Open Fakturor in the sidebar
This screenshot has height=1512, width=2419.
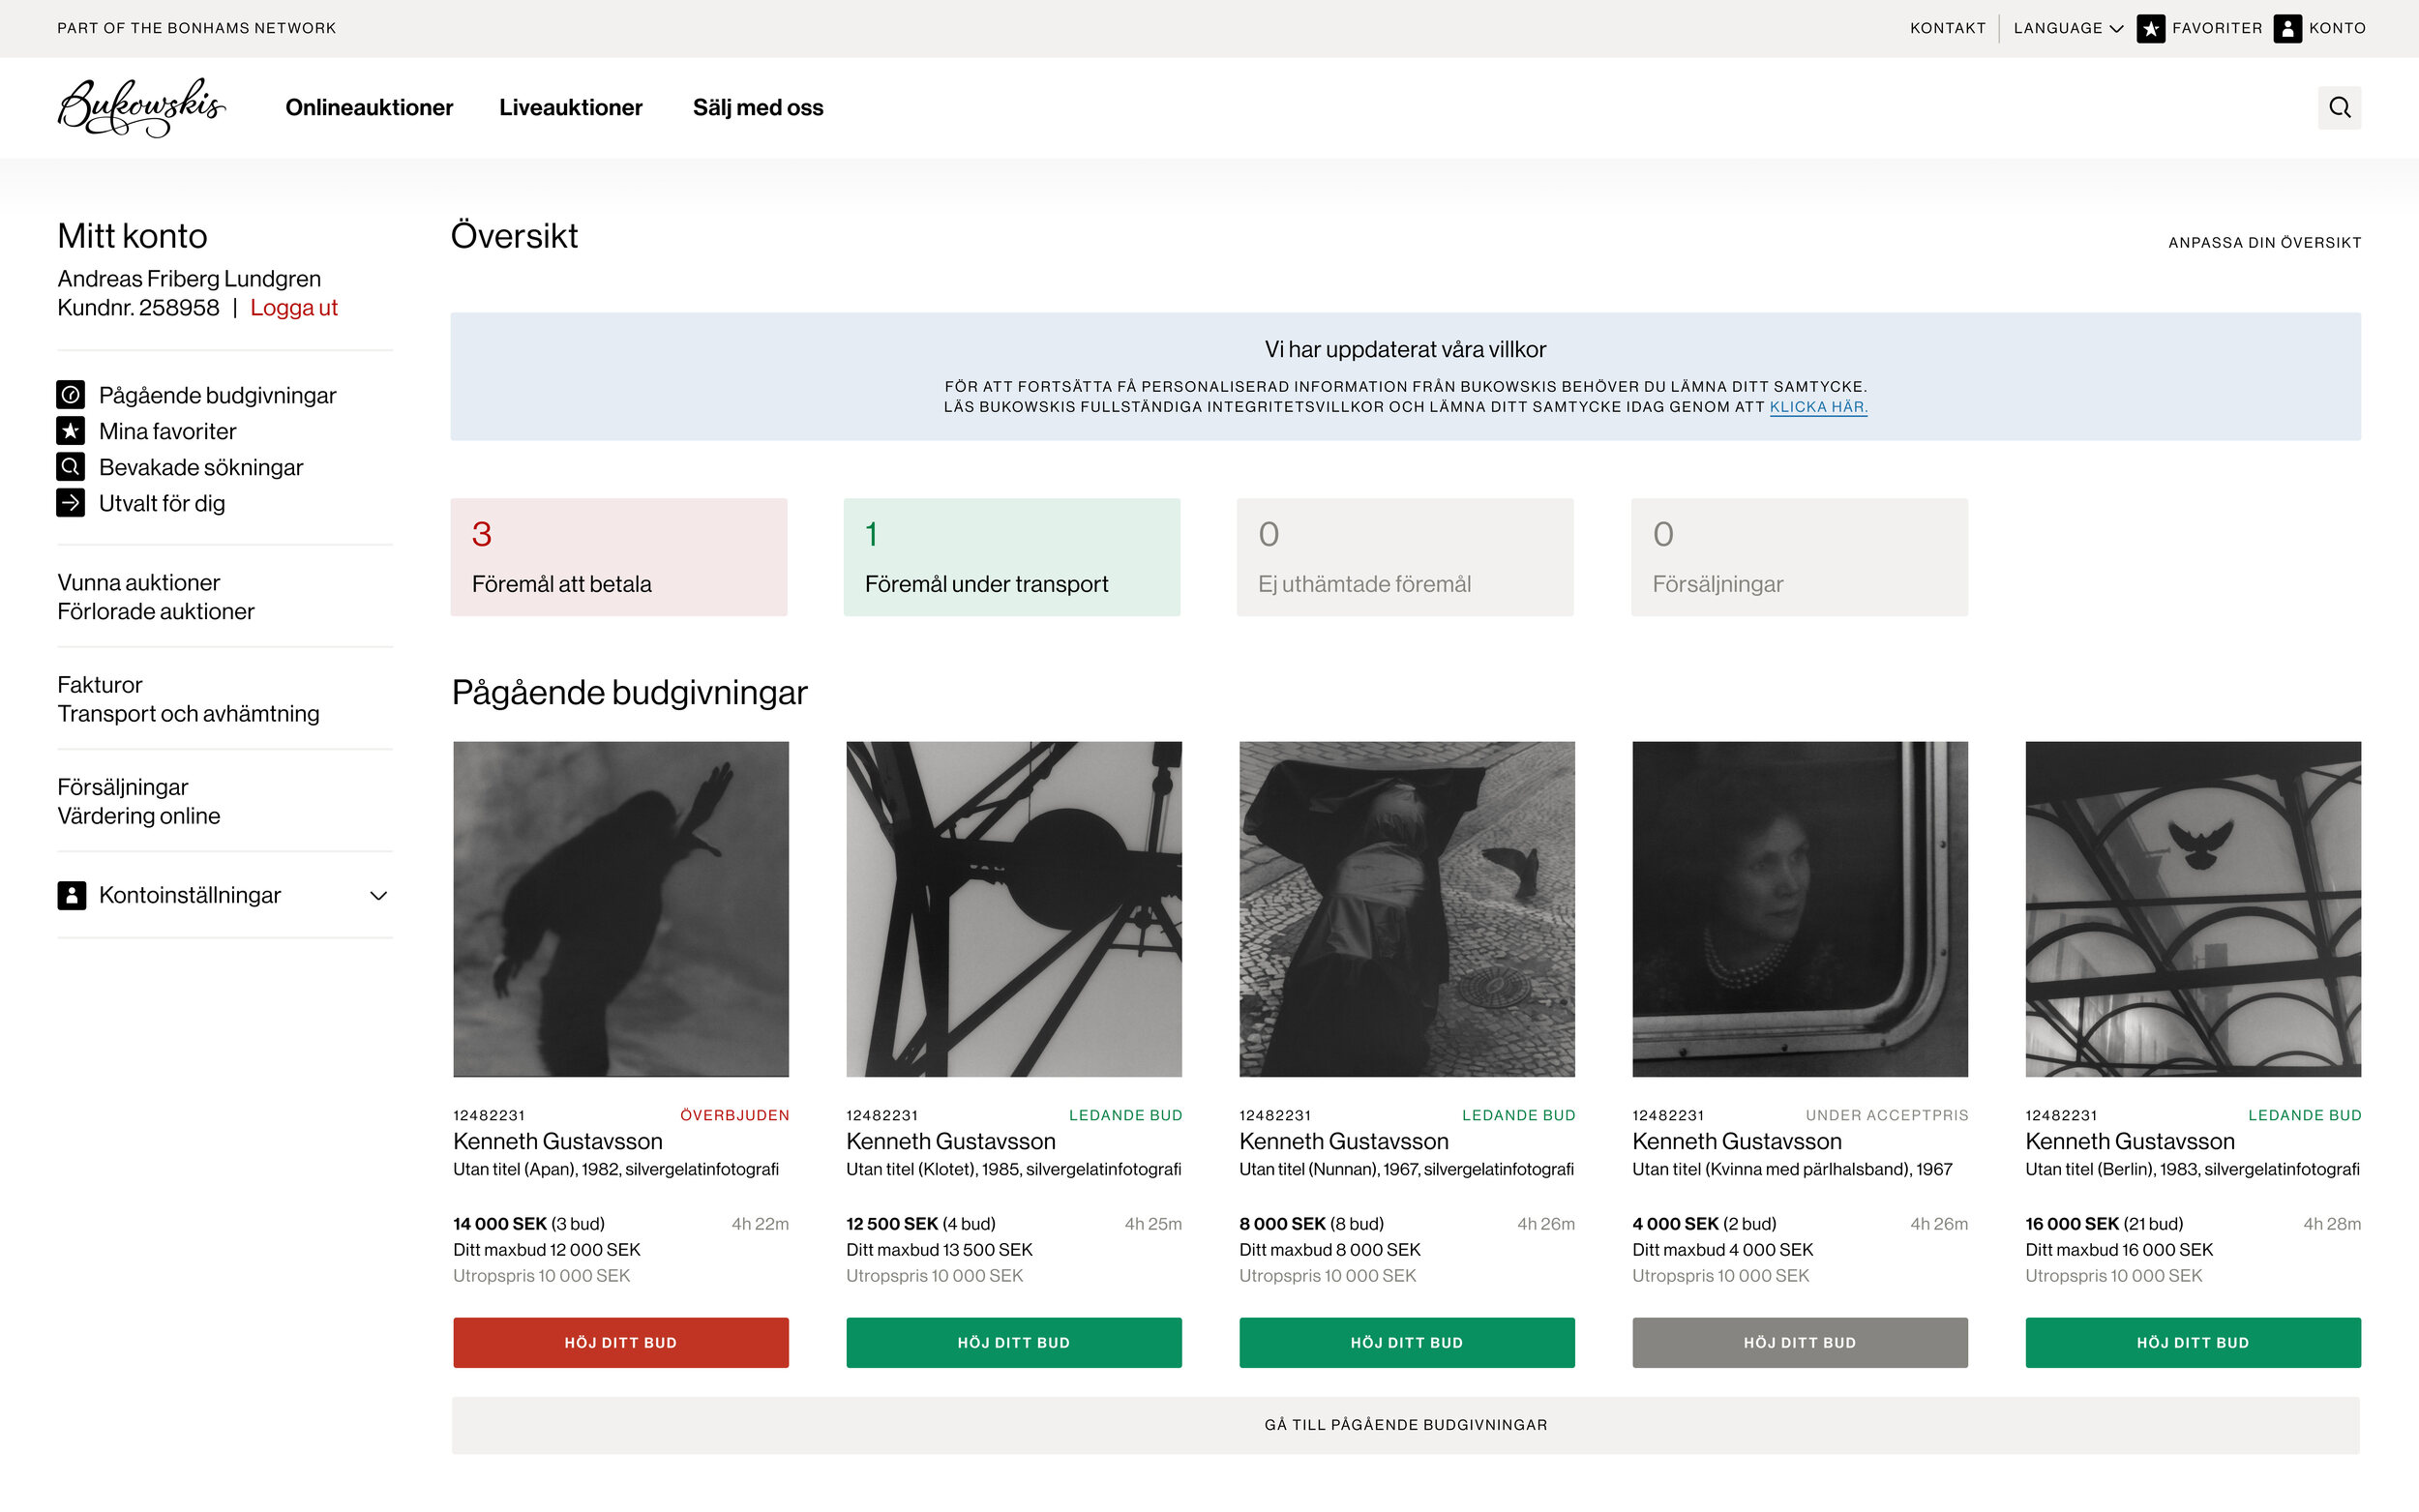[100, 685]
